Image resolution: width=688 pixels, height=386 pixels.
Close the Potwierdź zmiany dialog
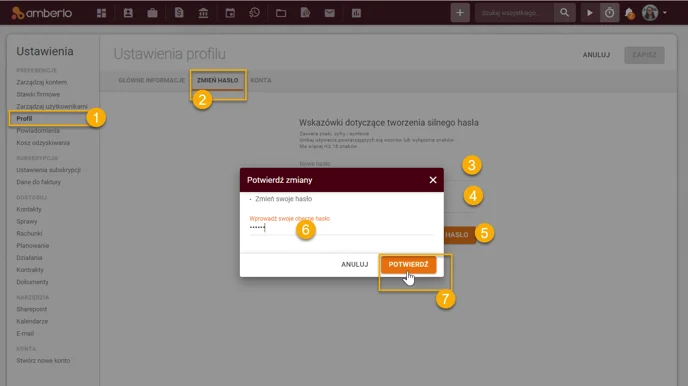point(433,180)
